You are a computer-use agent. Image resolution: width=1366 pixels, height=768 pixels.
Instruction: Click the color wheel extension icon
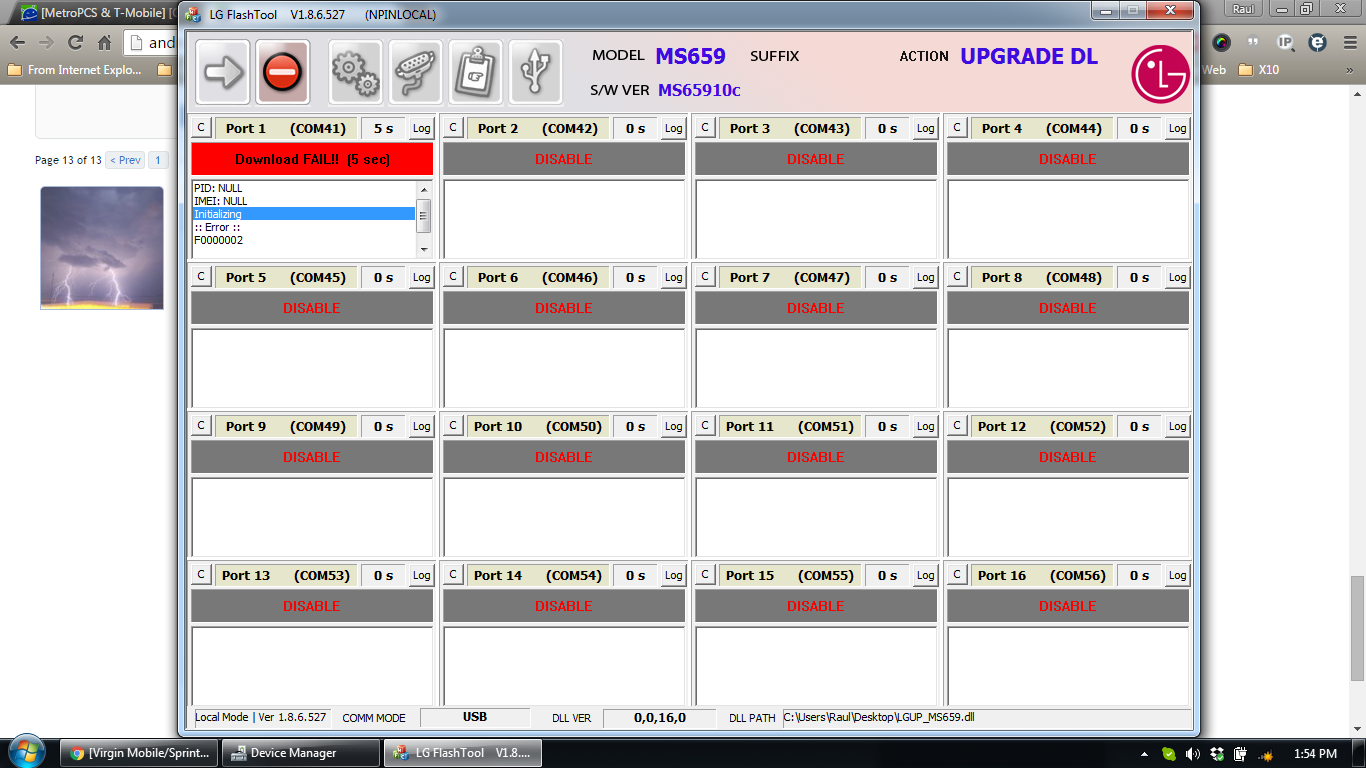[1221, 43]
